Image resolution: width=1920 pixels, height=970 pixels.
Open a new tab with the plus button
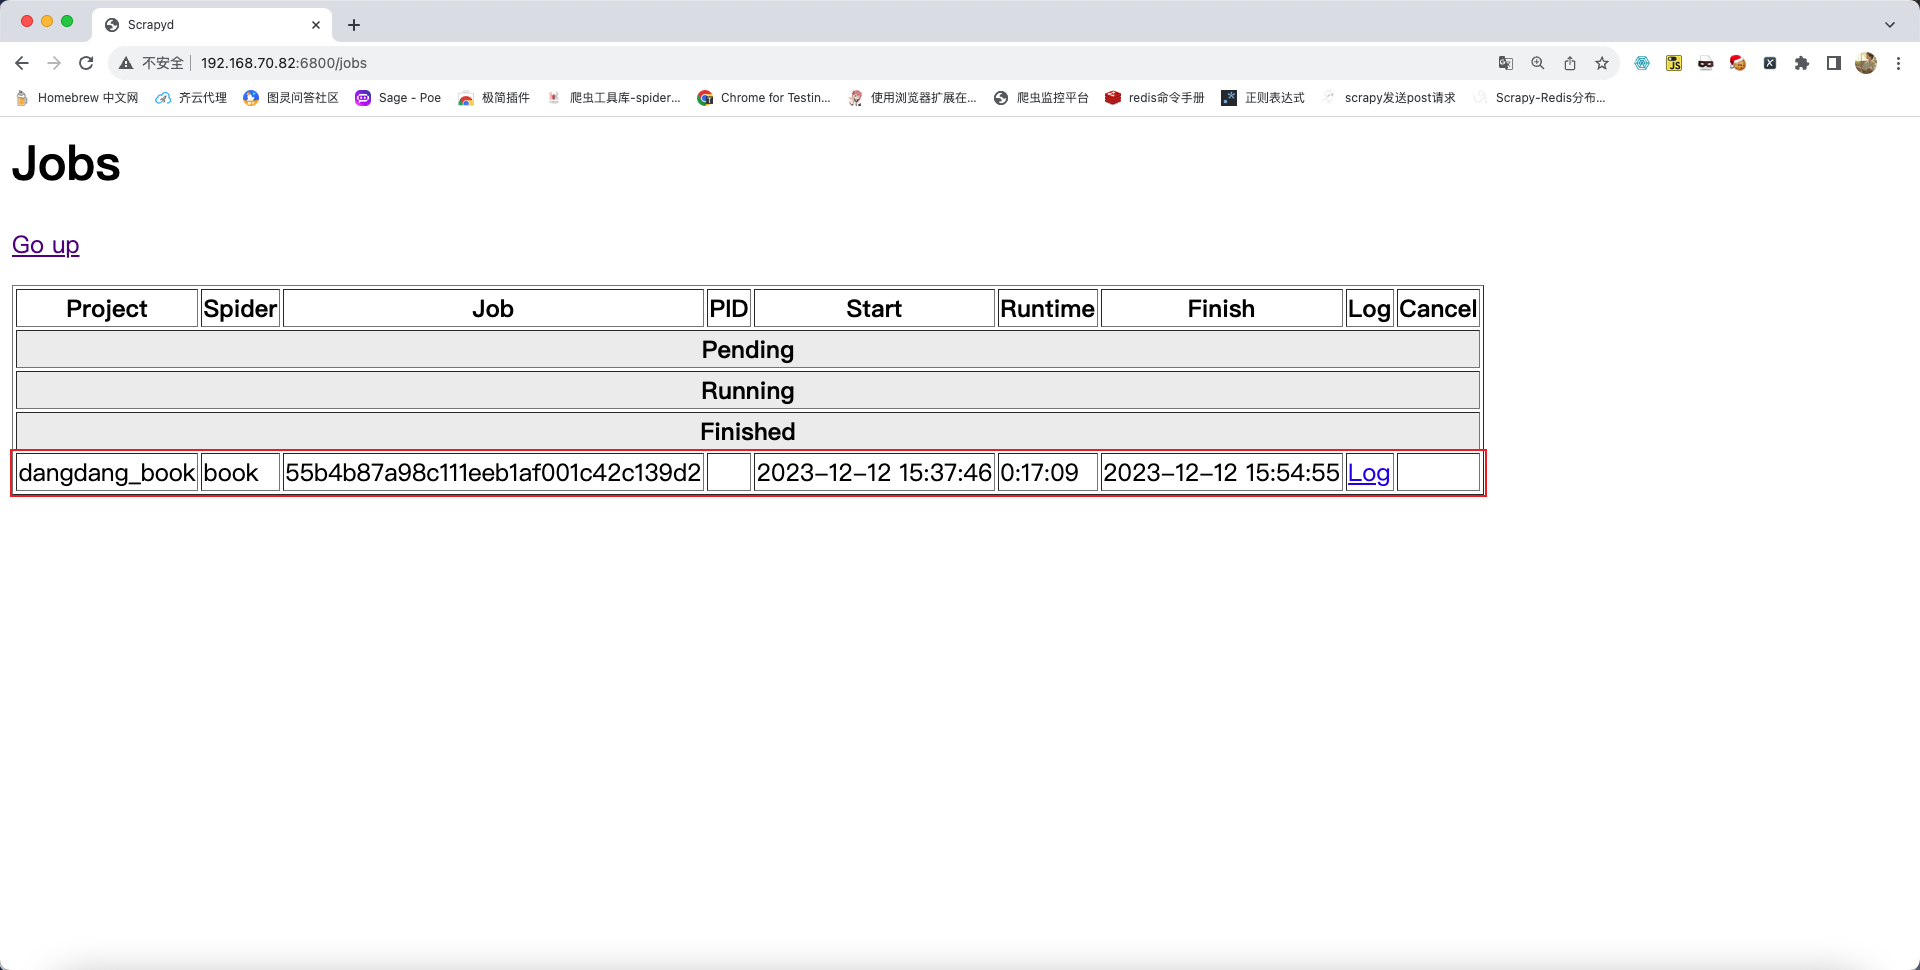tap(354, 25)
